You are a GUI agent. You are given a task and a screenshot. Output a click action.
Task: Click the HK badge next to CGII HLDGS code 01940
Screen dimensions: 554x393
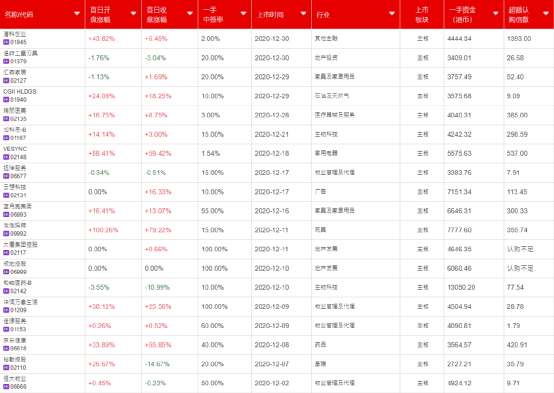[x=6, y=100]
